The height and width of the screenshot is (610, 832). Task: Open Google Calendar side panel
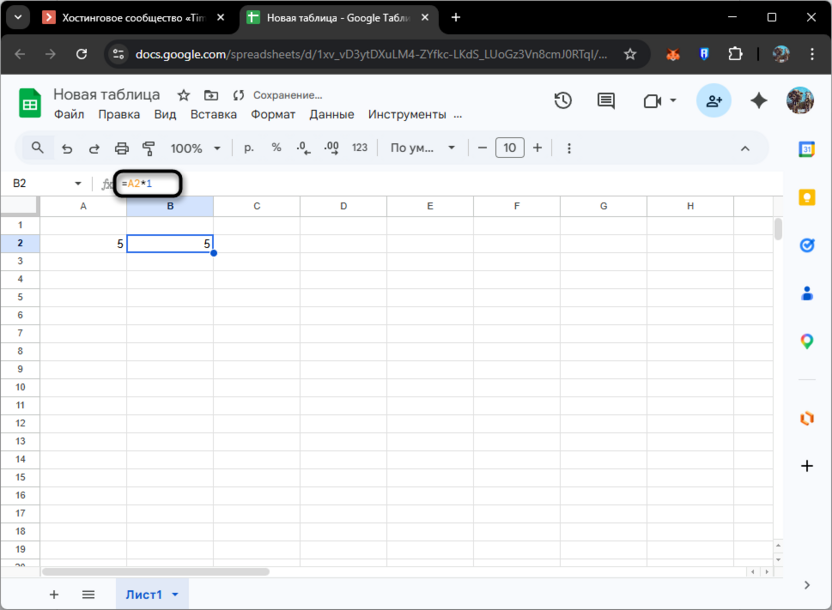(807, 150)
